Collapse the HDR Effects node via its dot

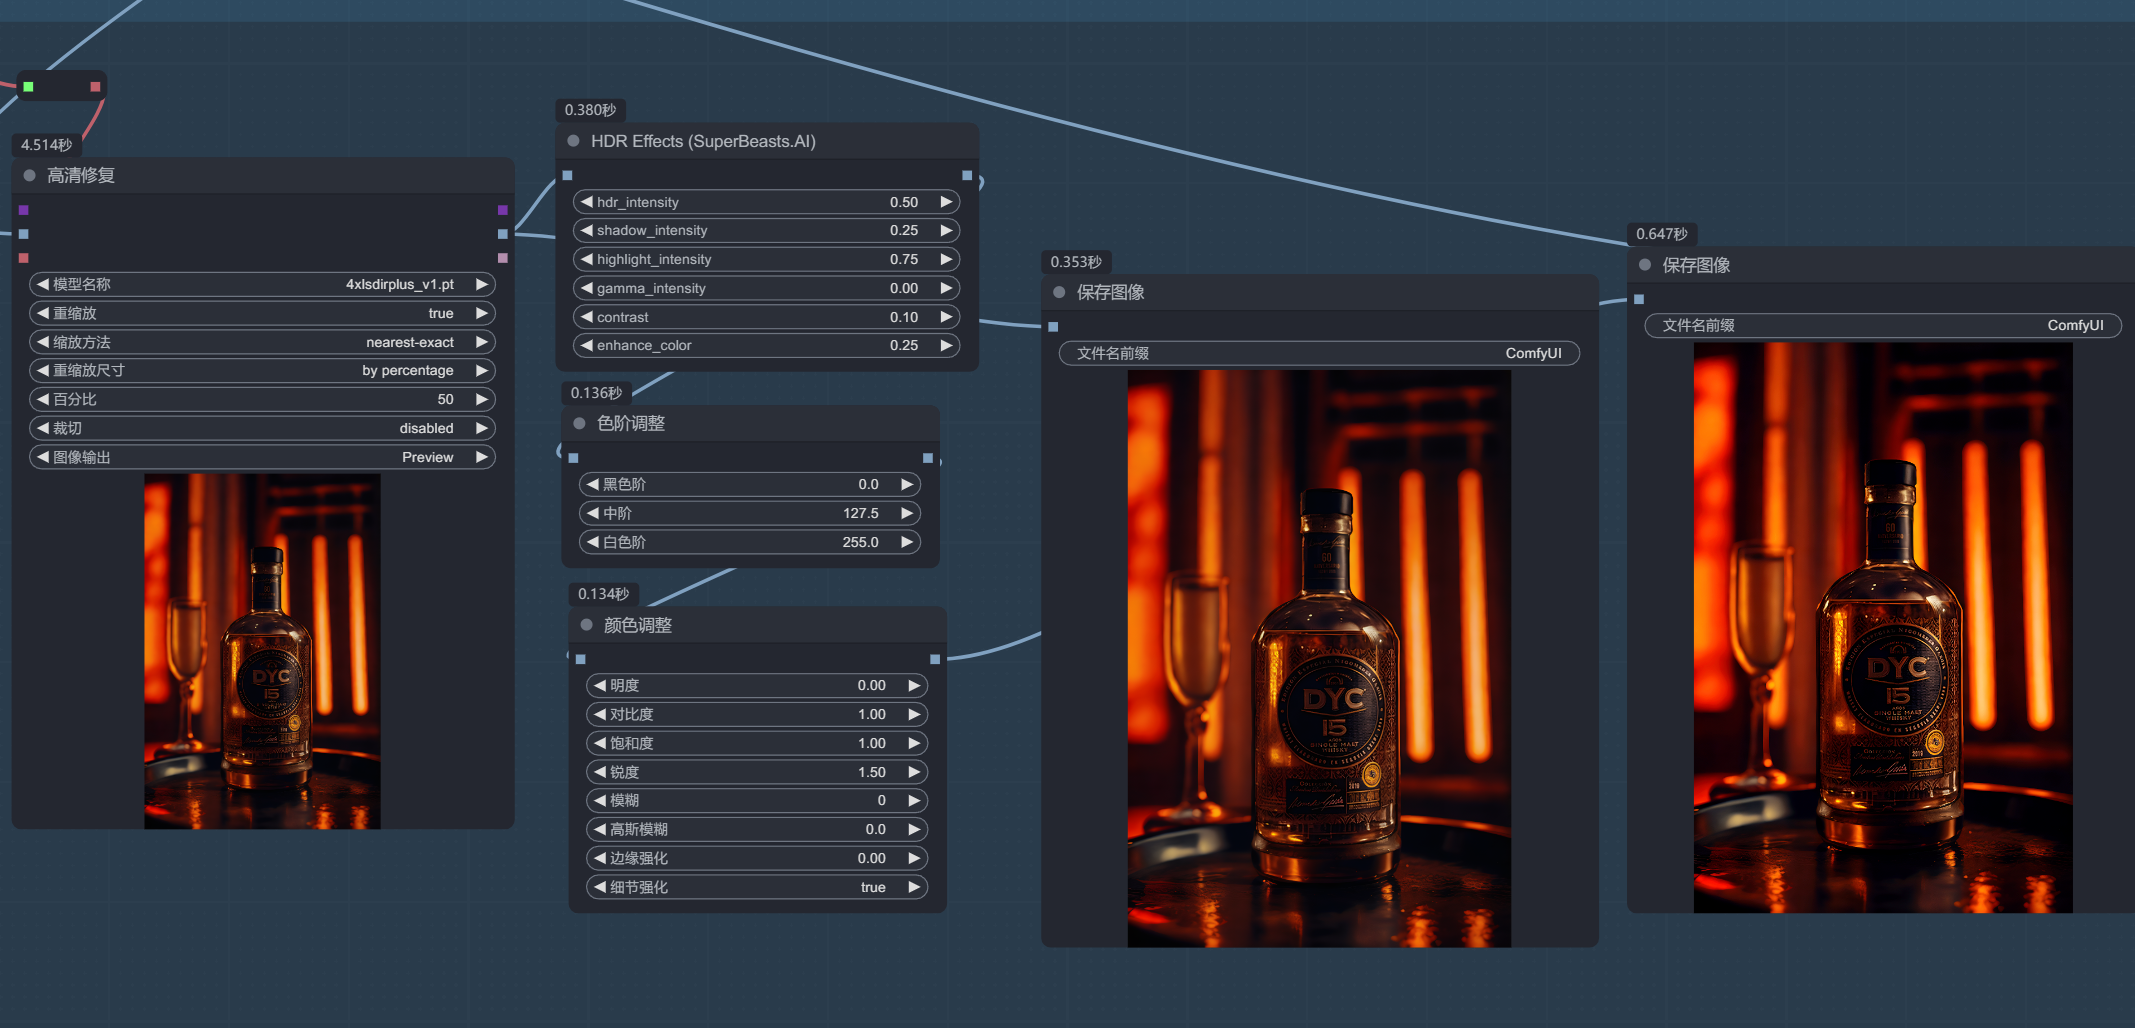(x=574, y=141)
